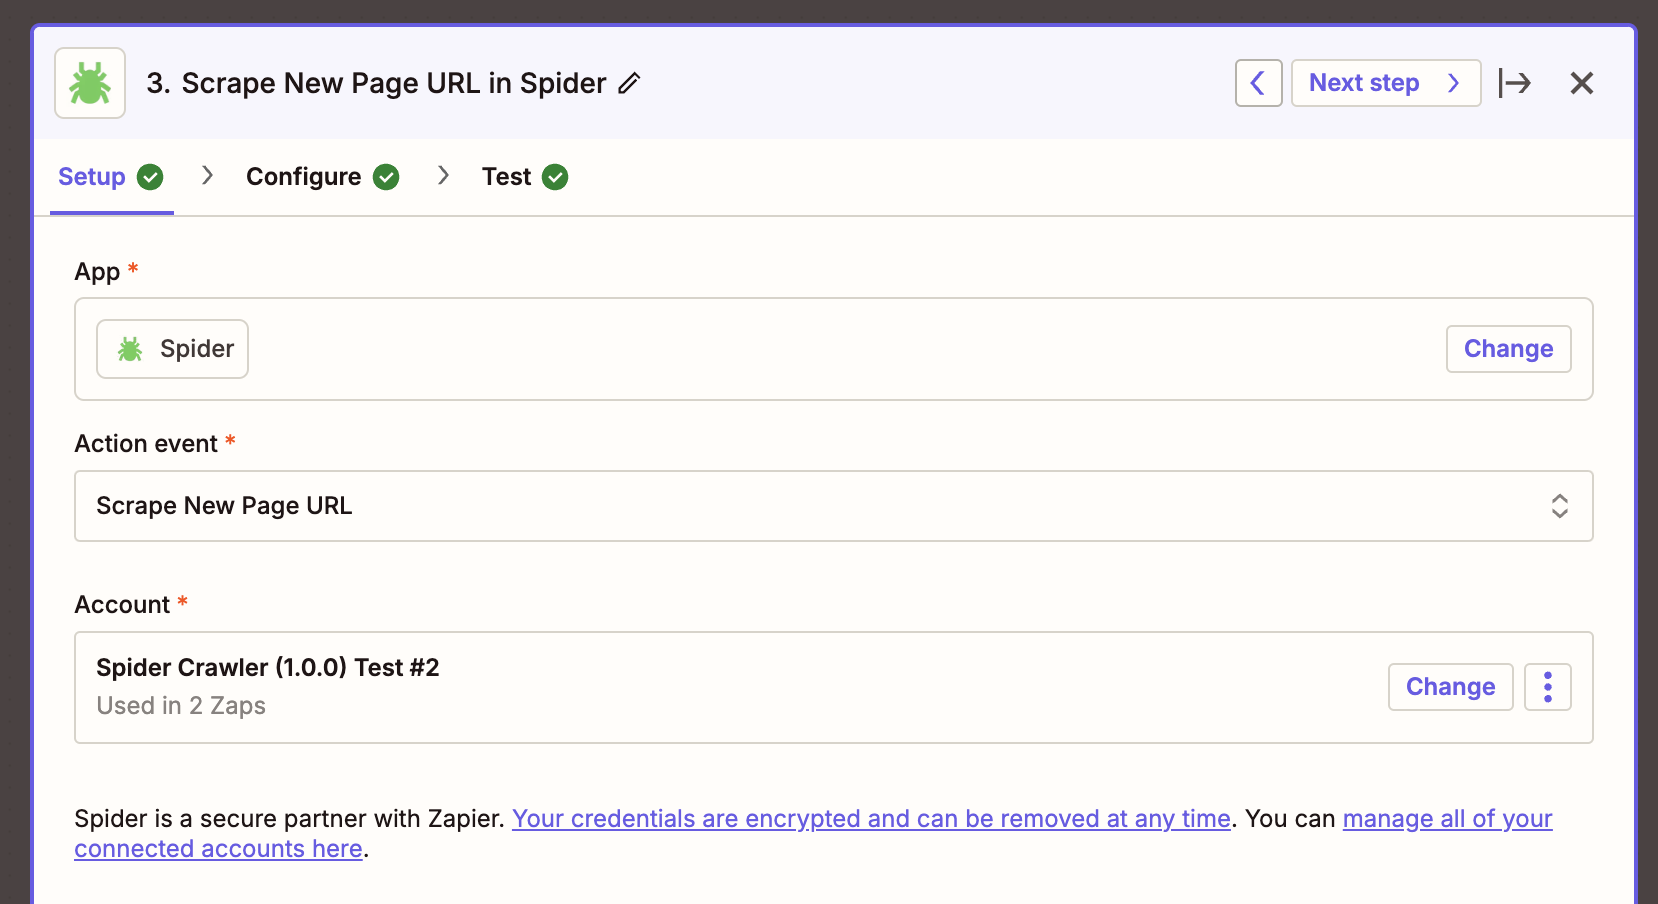Switch to the Test tab
1658x904 pixels.
(506, 177)
